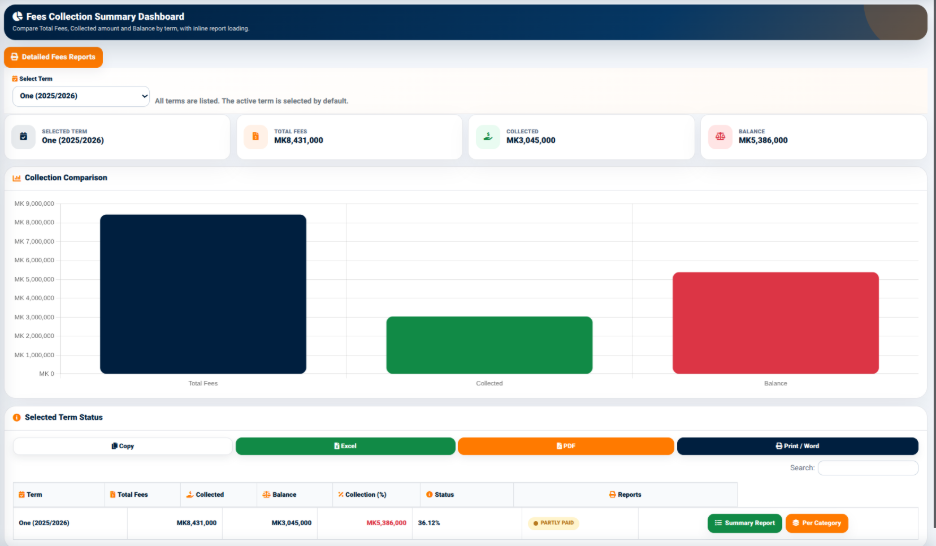
Task: Open the Per Category report
Action: 817,523
